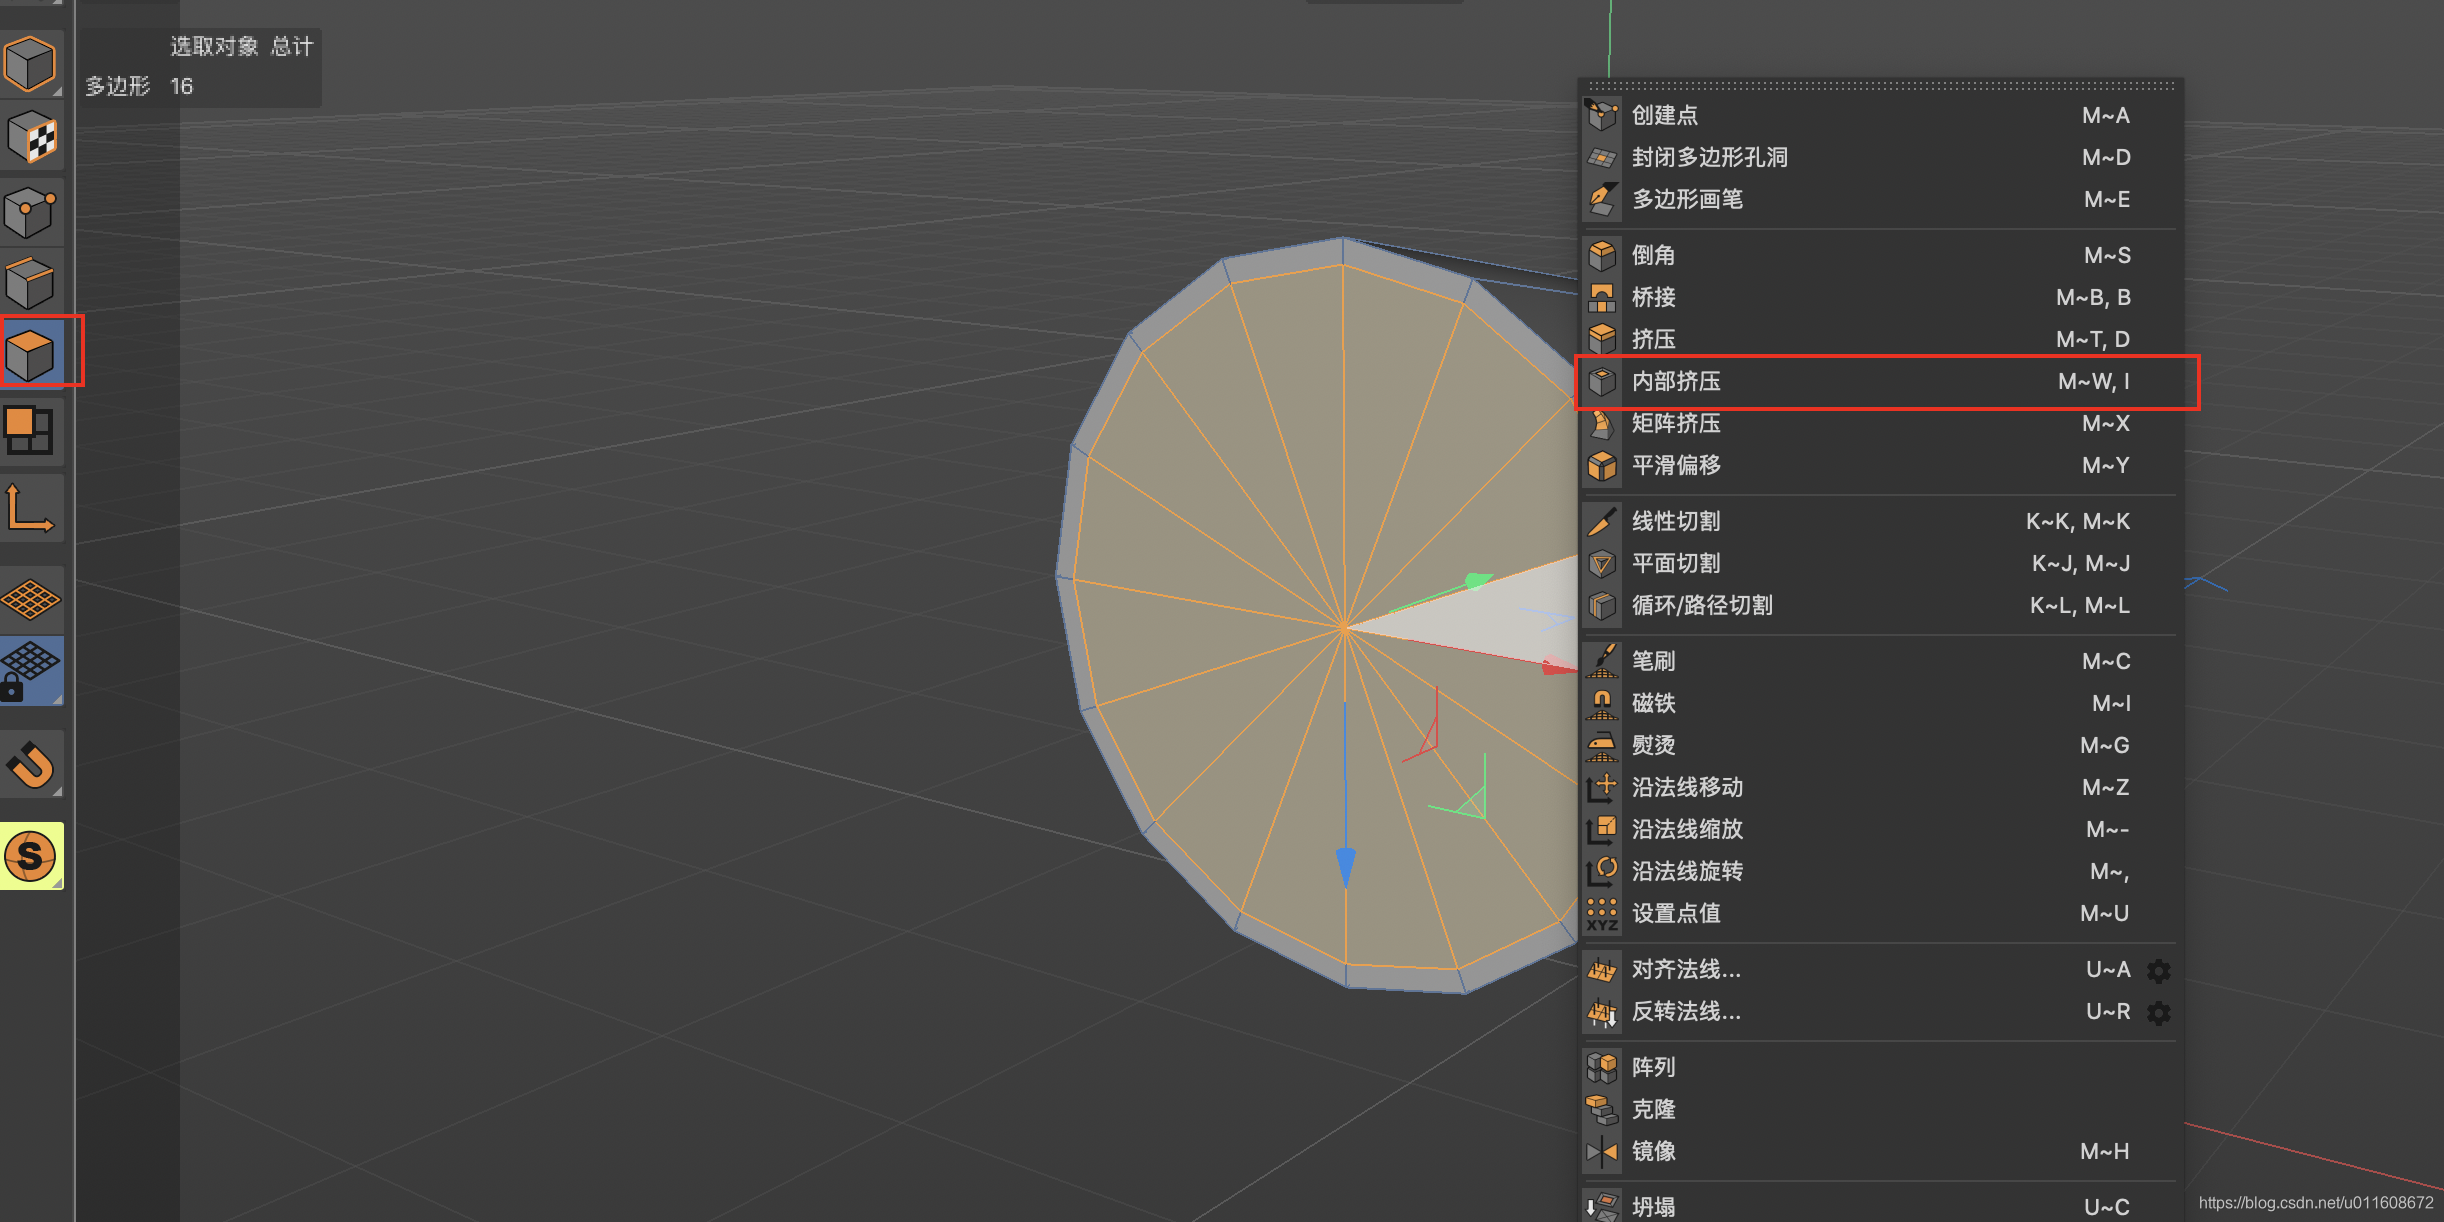This screenshot has height=1222, width=2444.
Task: Choose 倒角 bevel menu entry
Action: pyautogui.click(x=1653, y=256)
